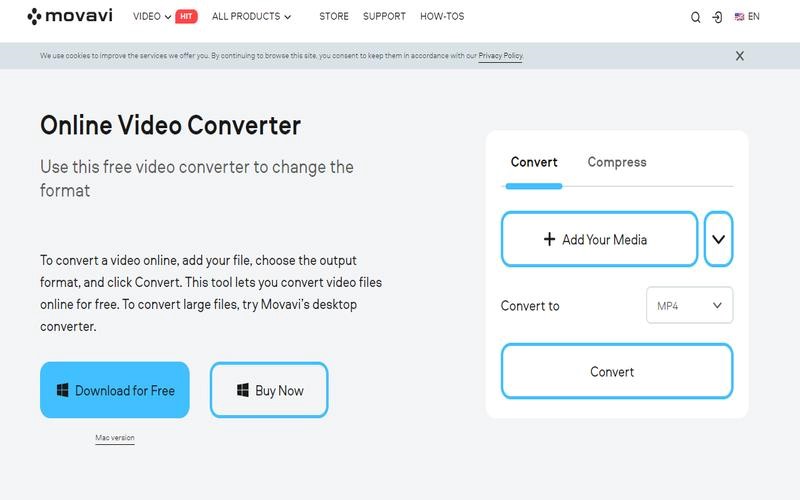Expand the ALL PRODUCTS menu
The height and width of the screenshot is (500, 800).
[251, 16]
